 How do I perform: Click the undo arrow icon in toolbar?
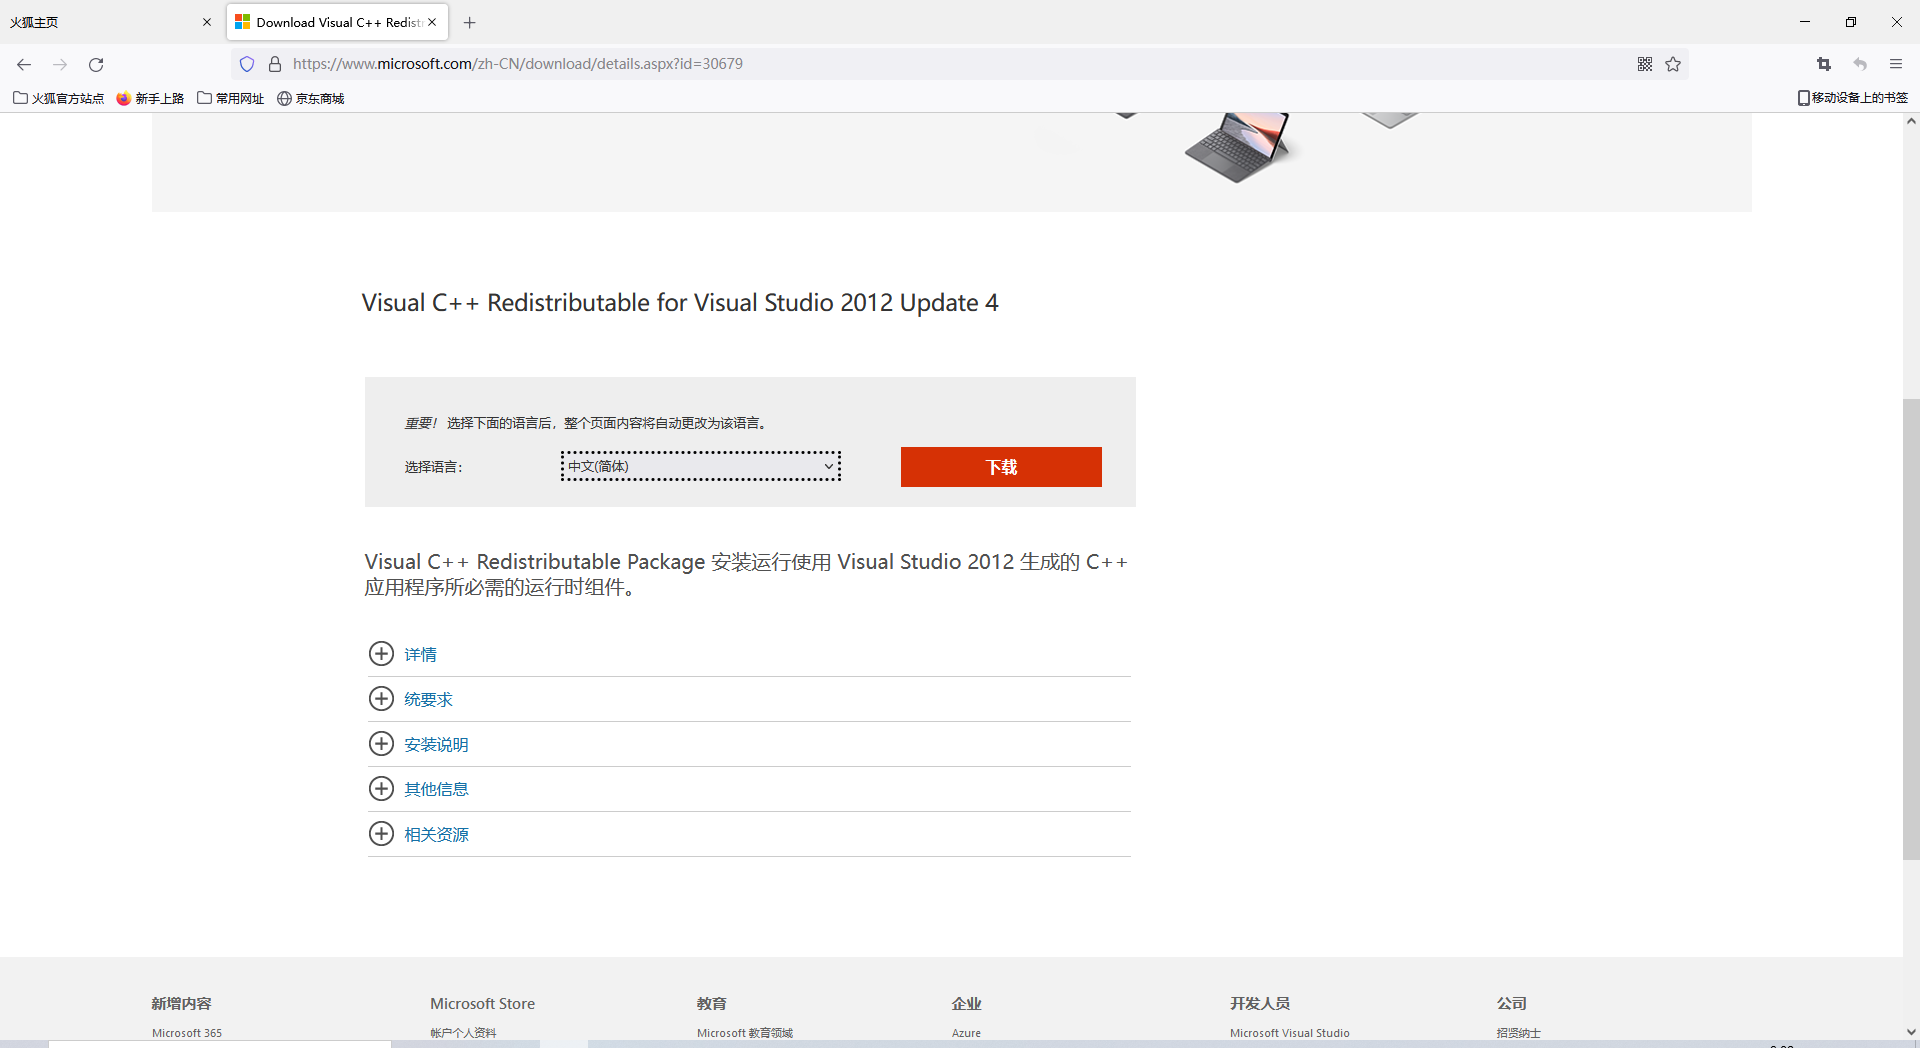1860,64
